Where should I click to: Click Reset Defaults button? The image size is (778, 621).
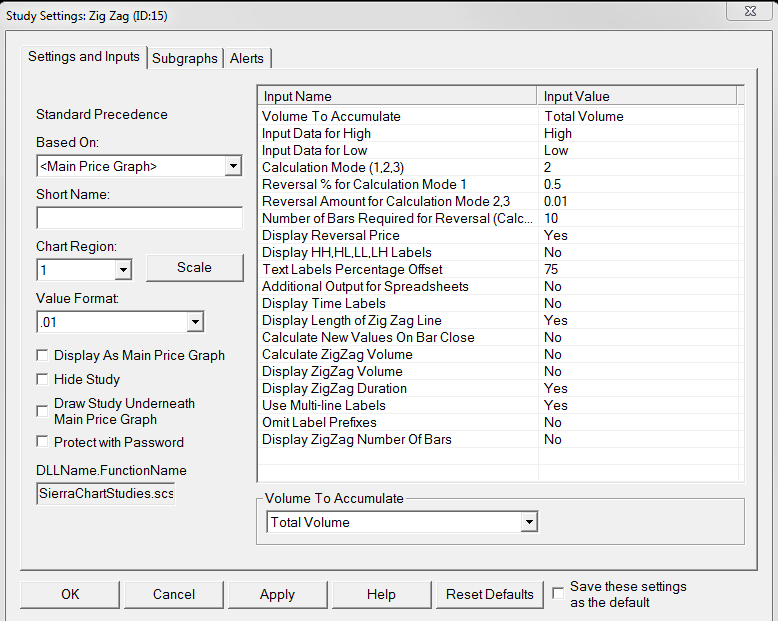click(490, 594)
